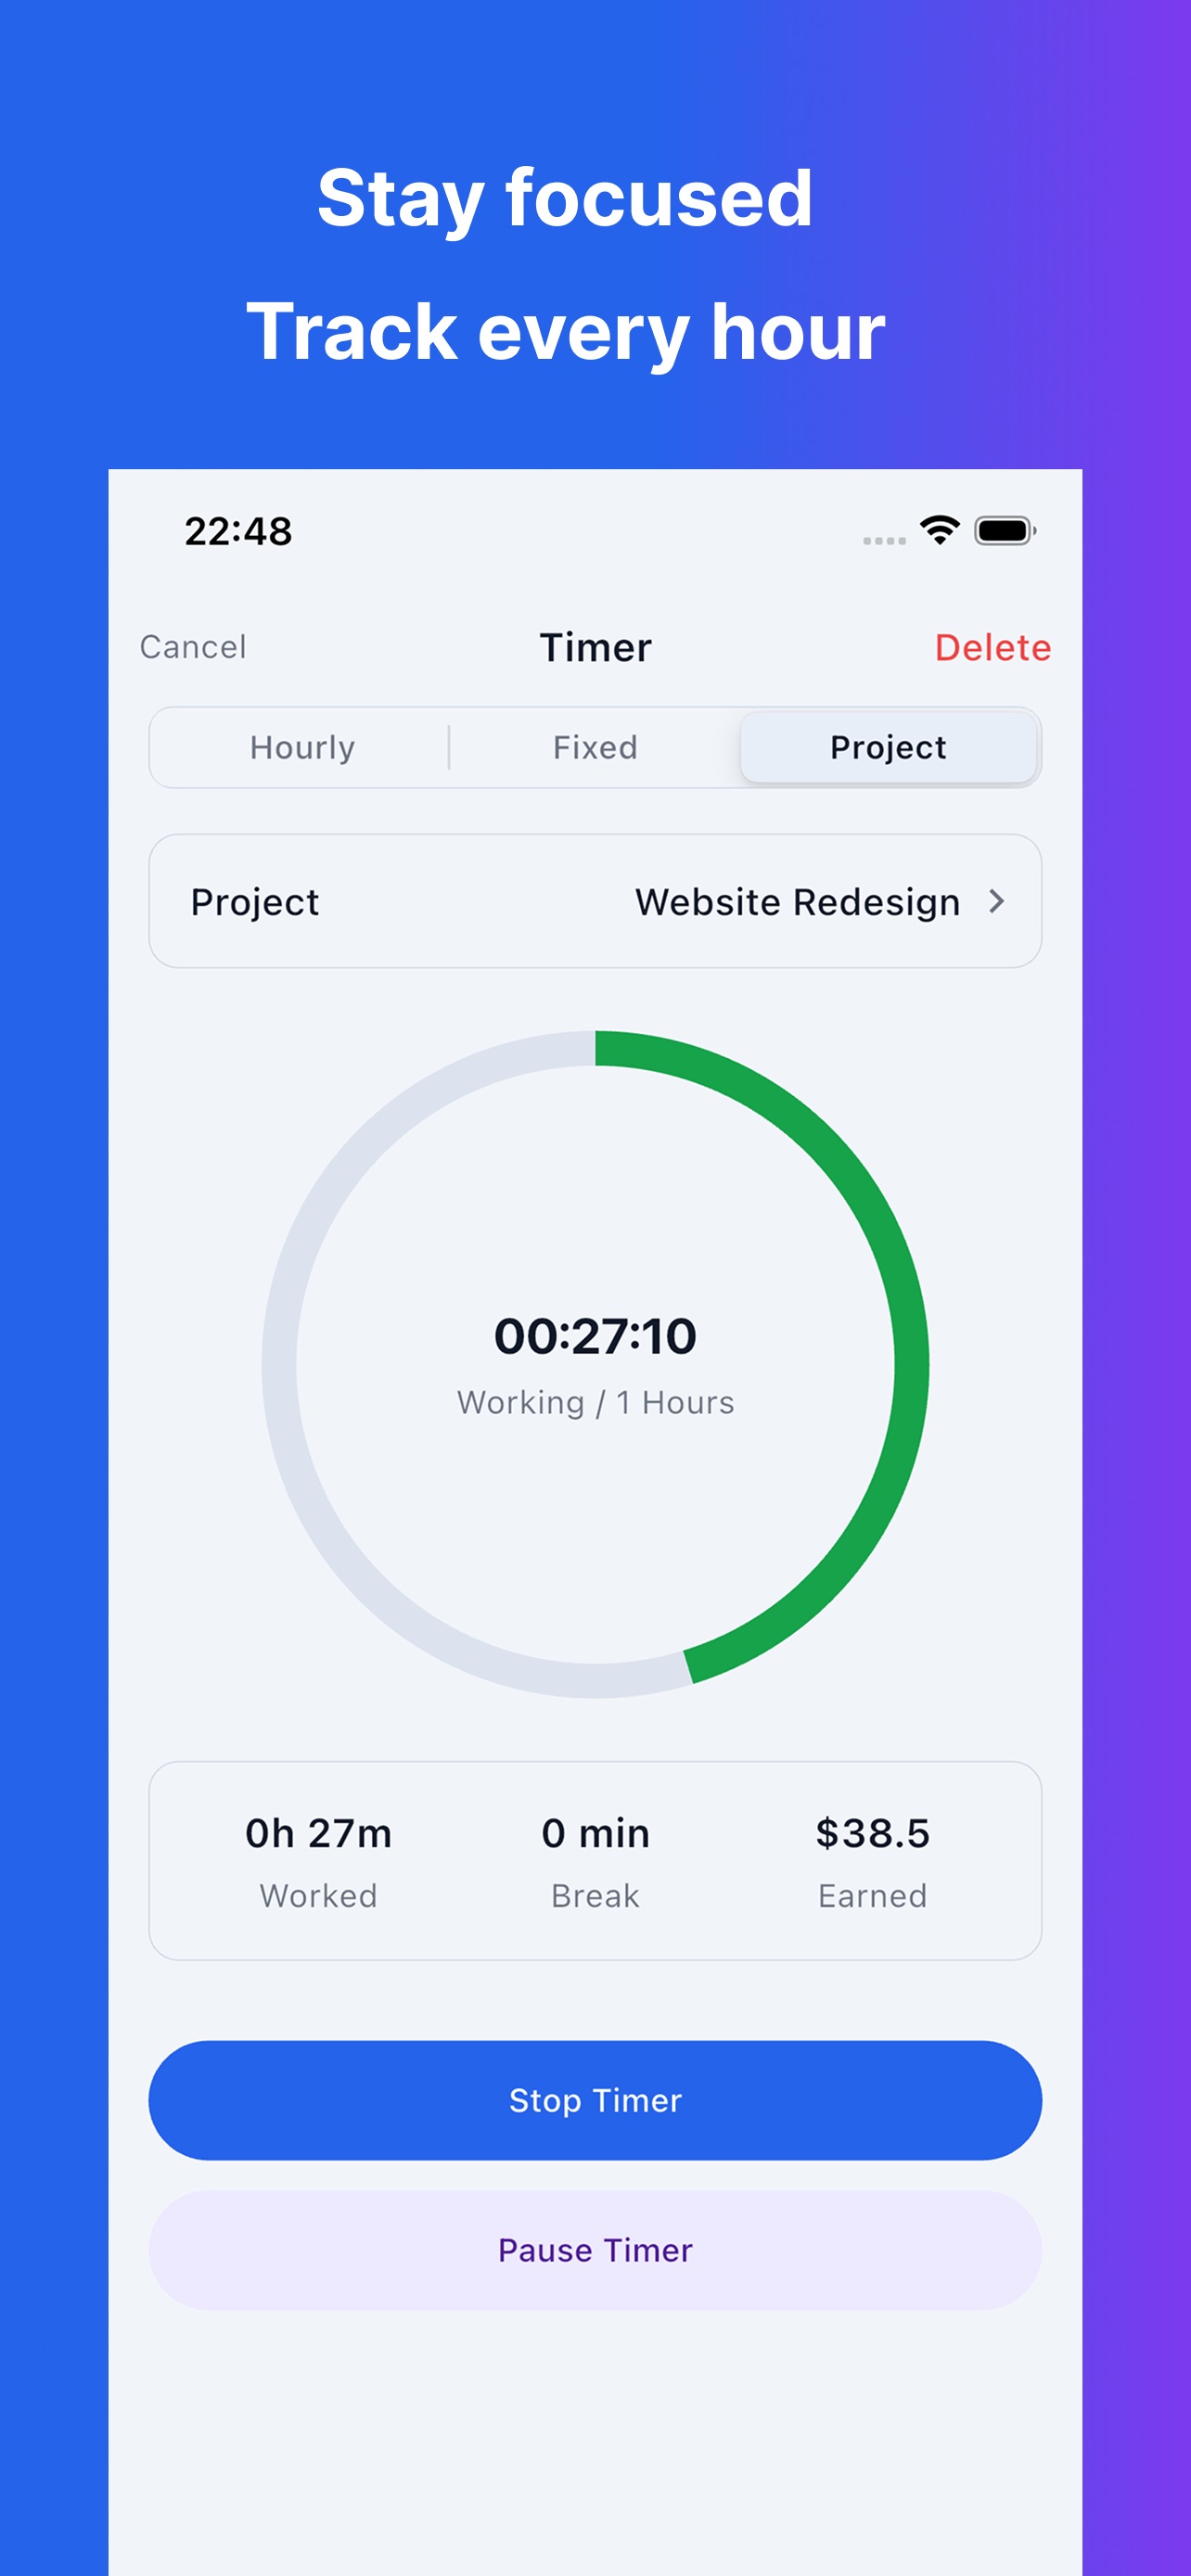Switch to the Hourly tab
The height and width of the screenshot is (2576, 1191).
tap(302, 747)
